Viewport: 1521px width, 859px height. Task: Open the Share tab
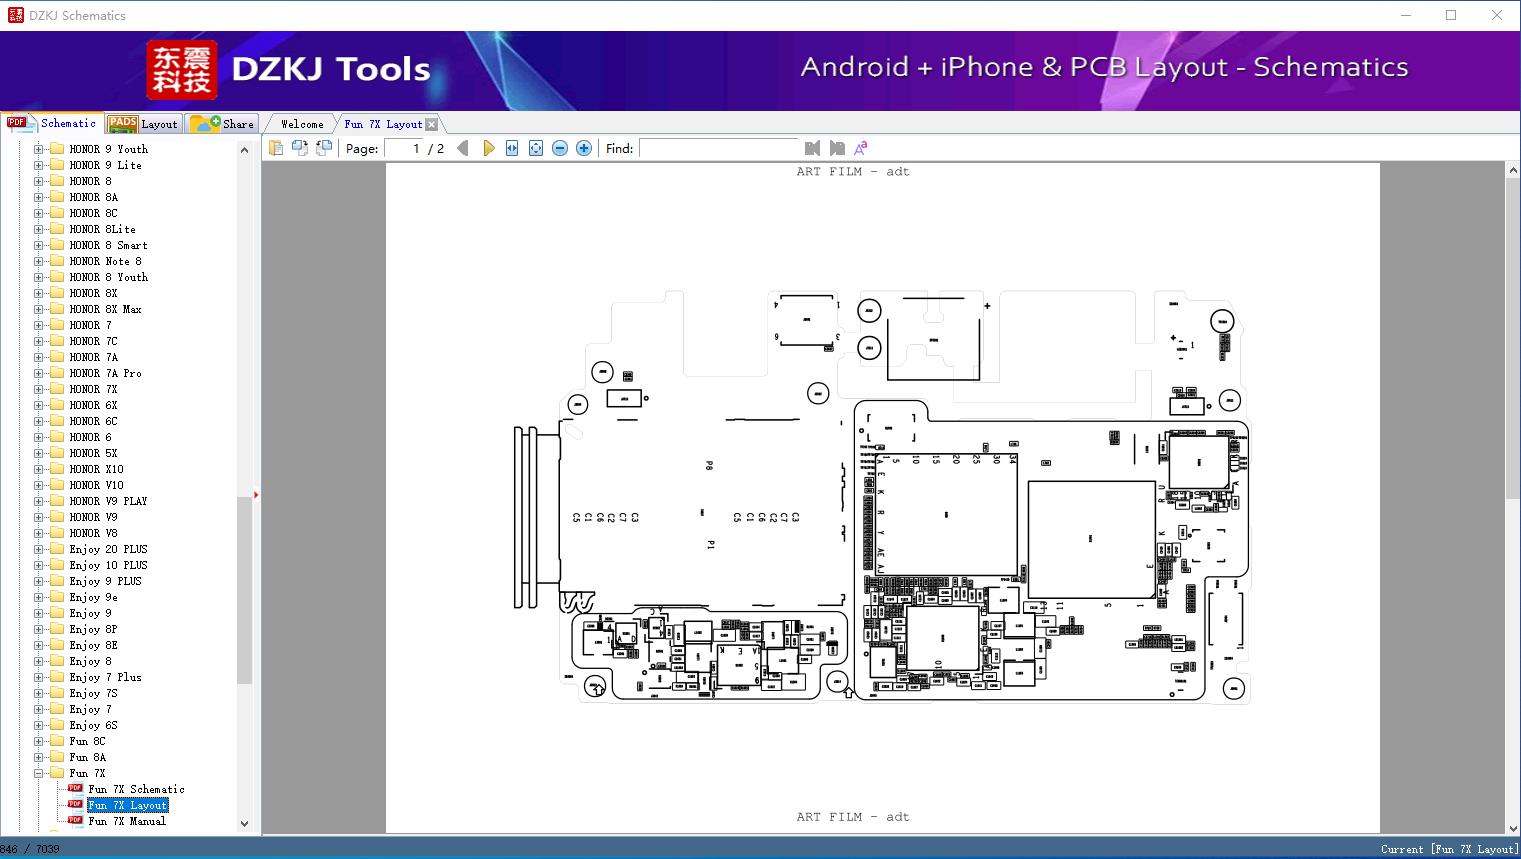(222, 124)
